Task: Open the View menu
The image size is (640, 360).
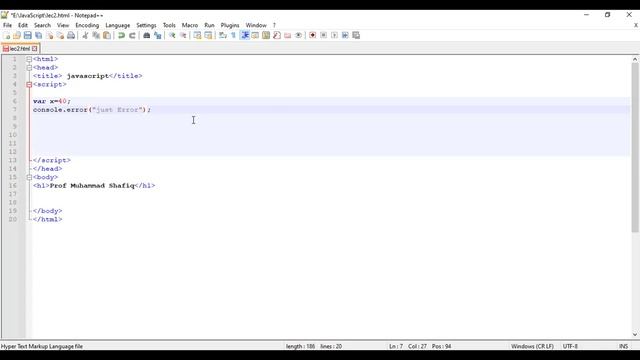Action: [x=63, y=25]
